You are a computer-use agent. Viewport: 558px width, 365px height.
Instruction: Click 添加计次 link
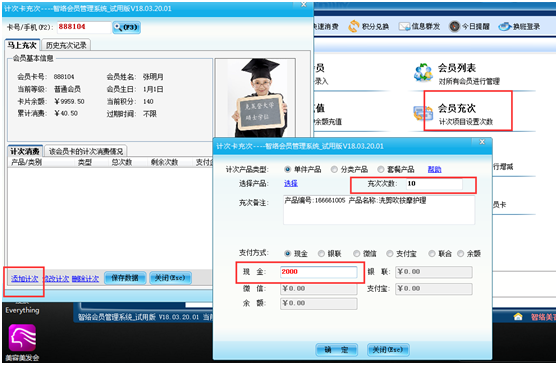pos(25,279)
